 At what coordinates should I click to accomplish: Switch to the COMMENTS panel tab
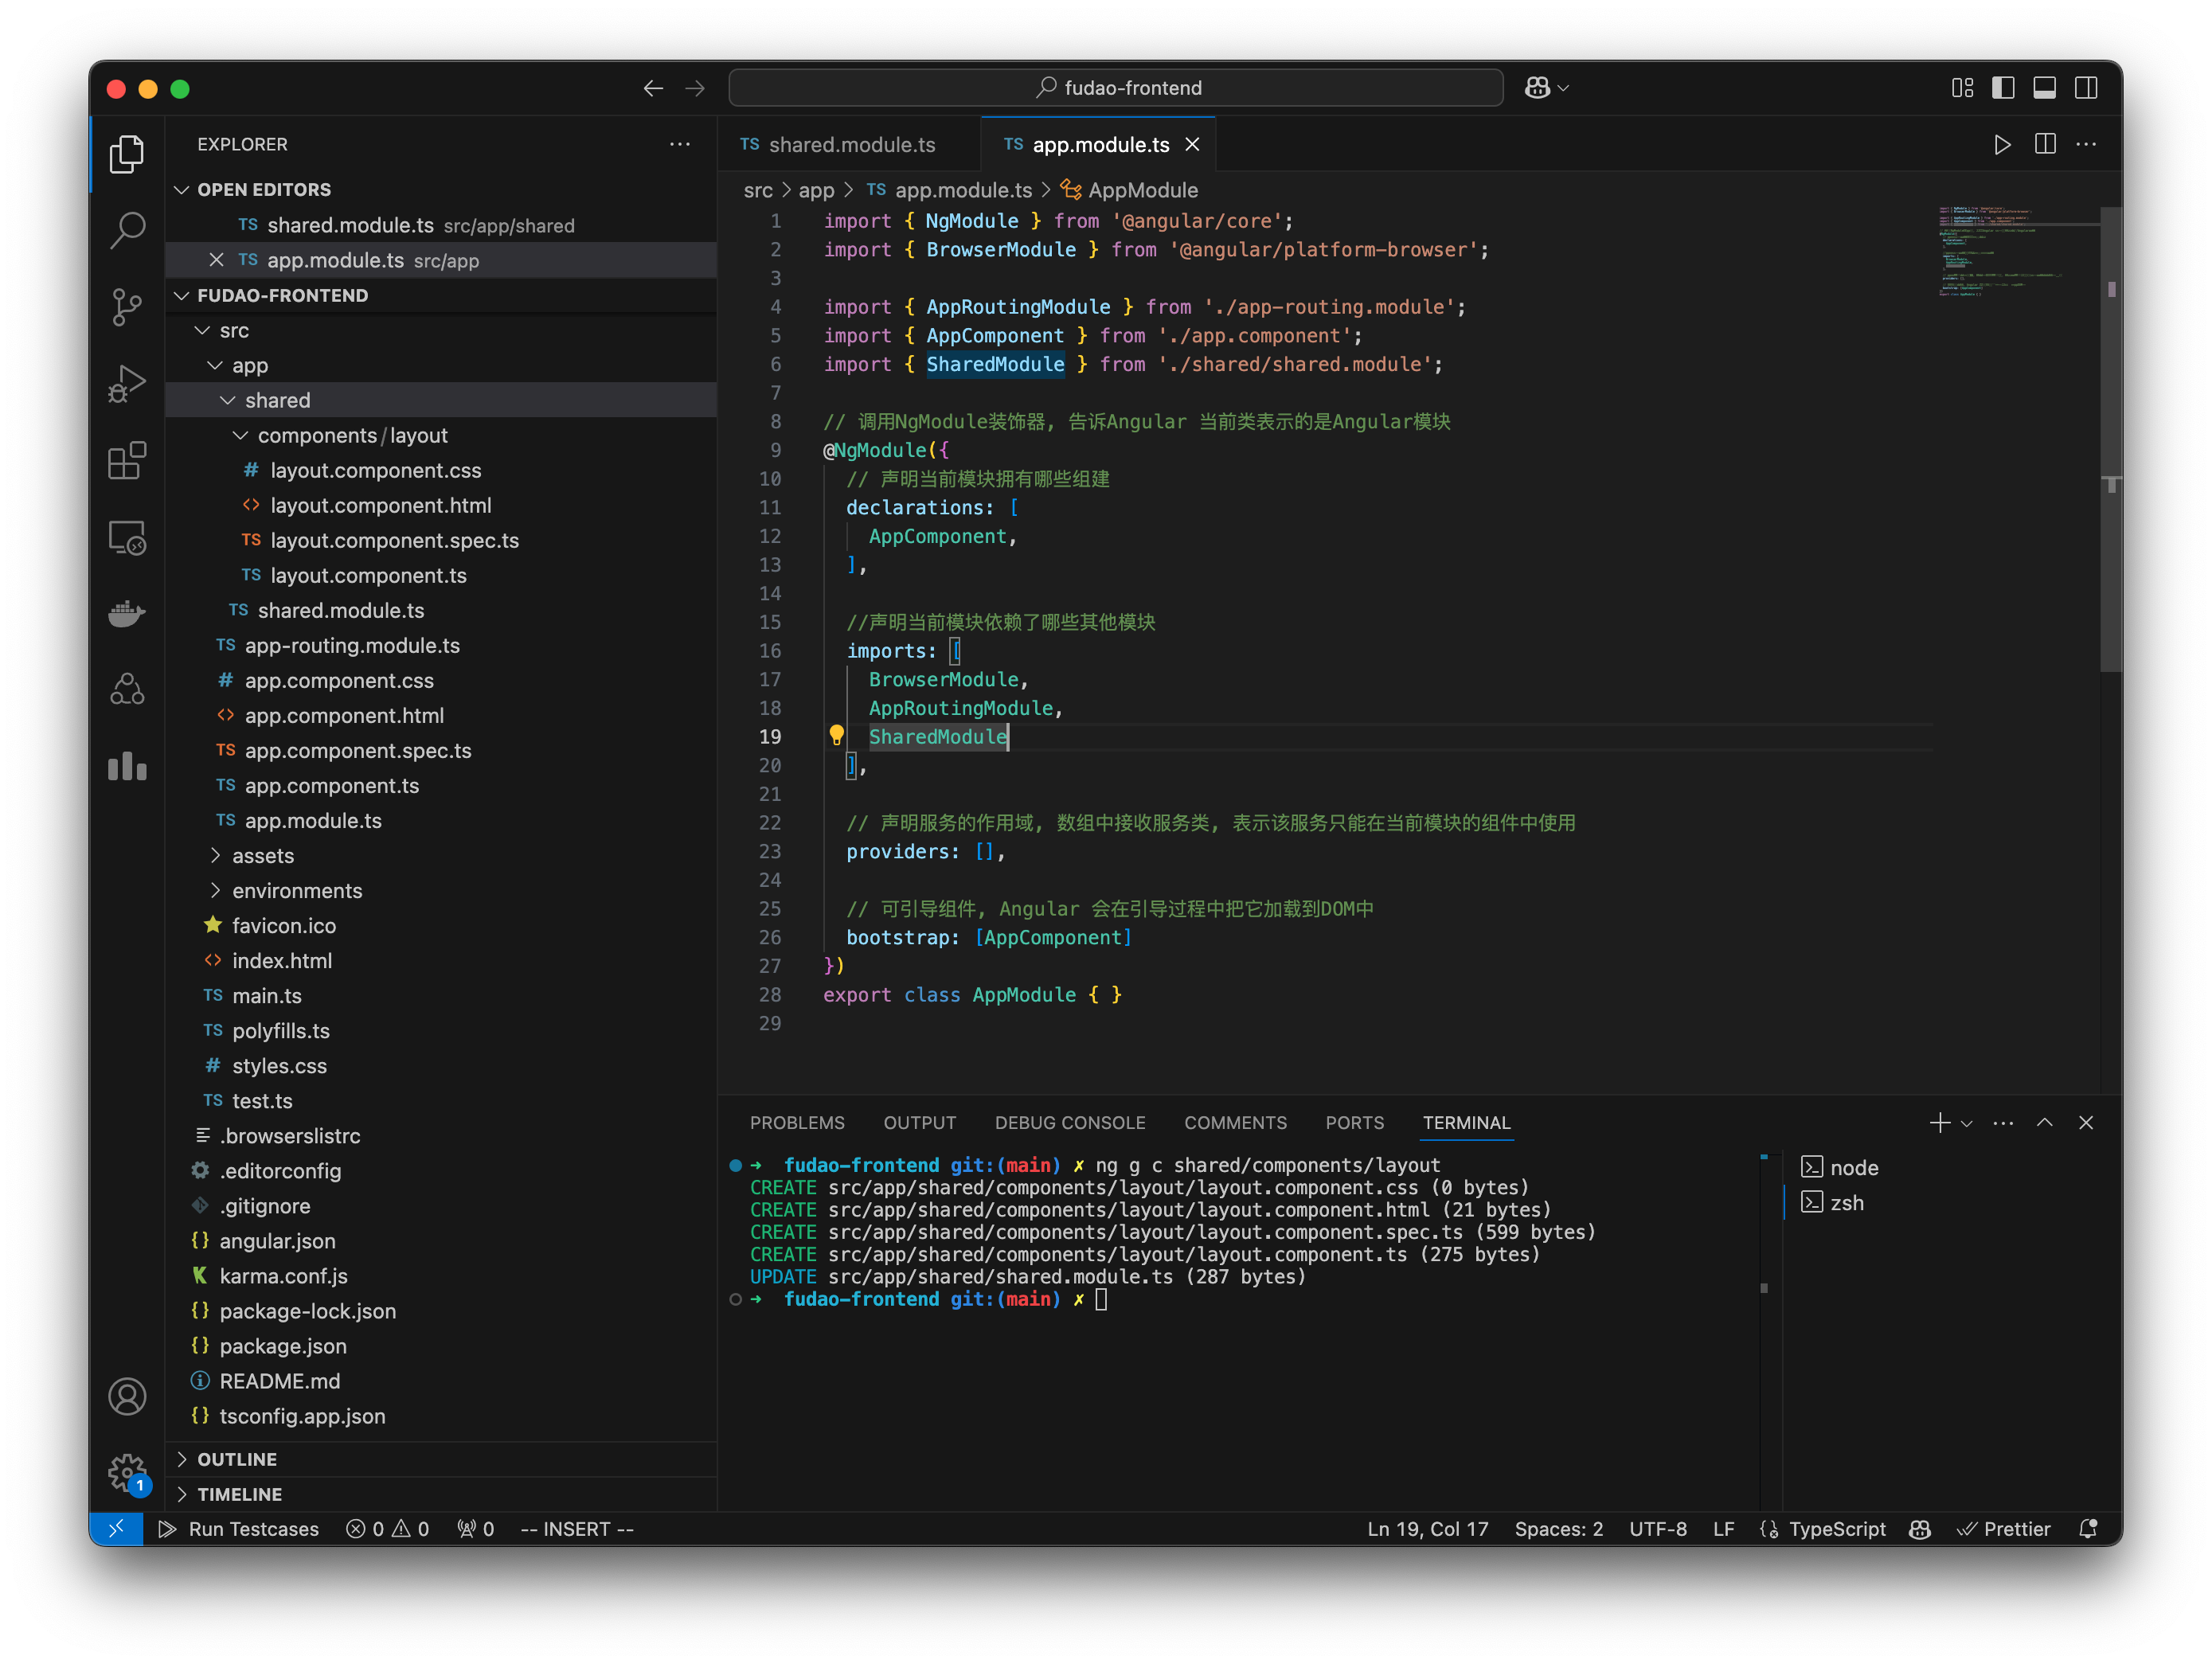(x=1235, y=1123)
